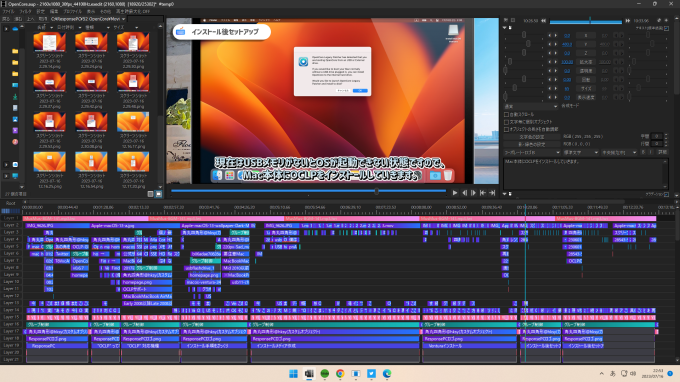Open the OneDrive cloud icon in explorer sidebar
Viewport: 680px width, 382px height.
[x=15, y=29]
